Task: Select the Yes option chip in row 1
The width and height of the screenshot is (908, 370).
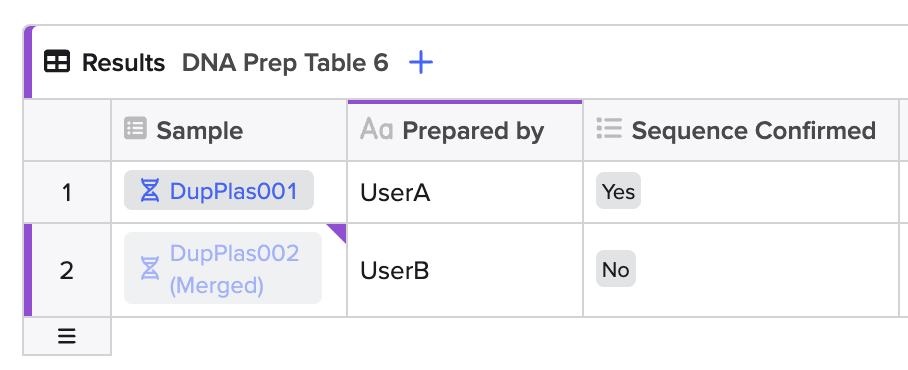Action: 618,191
